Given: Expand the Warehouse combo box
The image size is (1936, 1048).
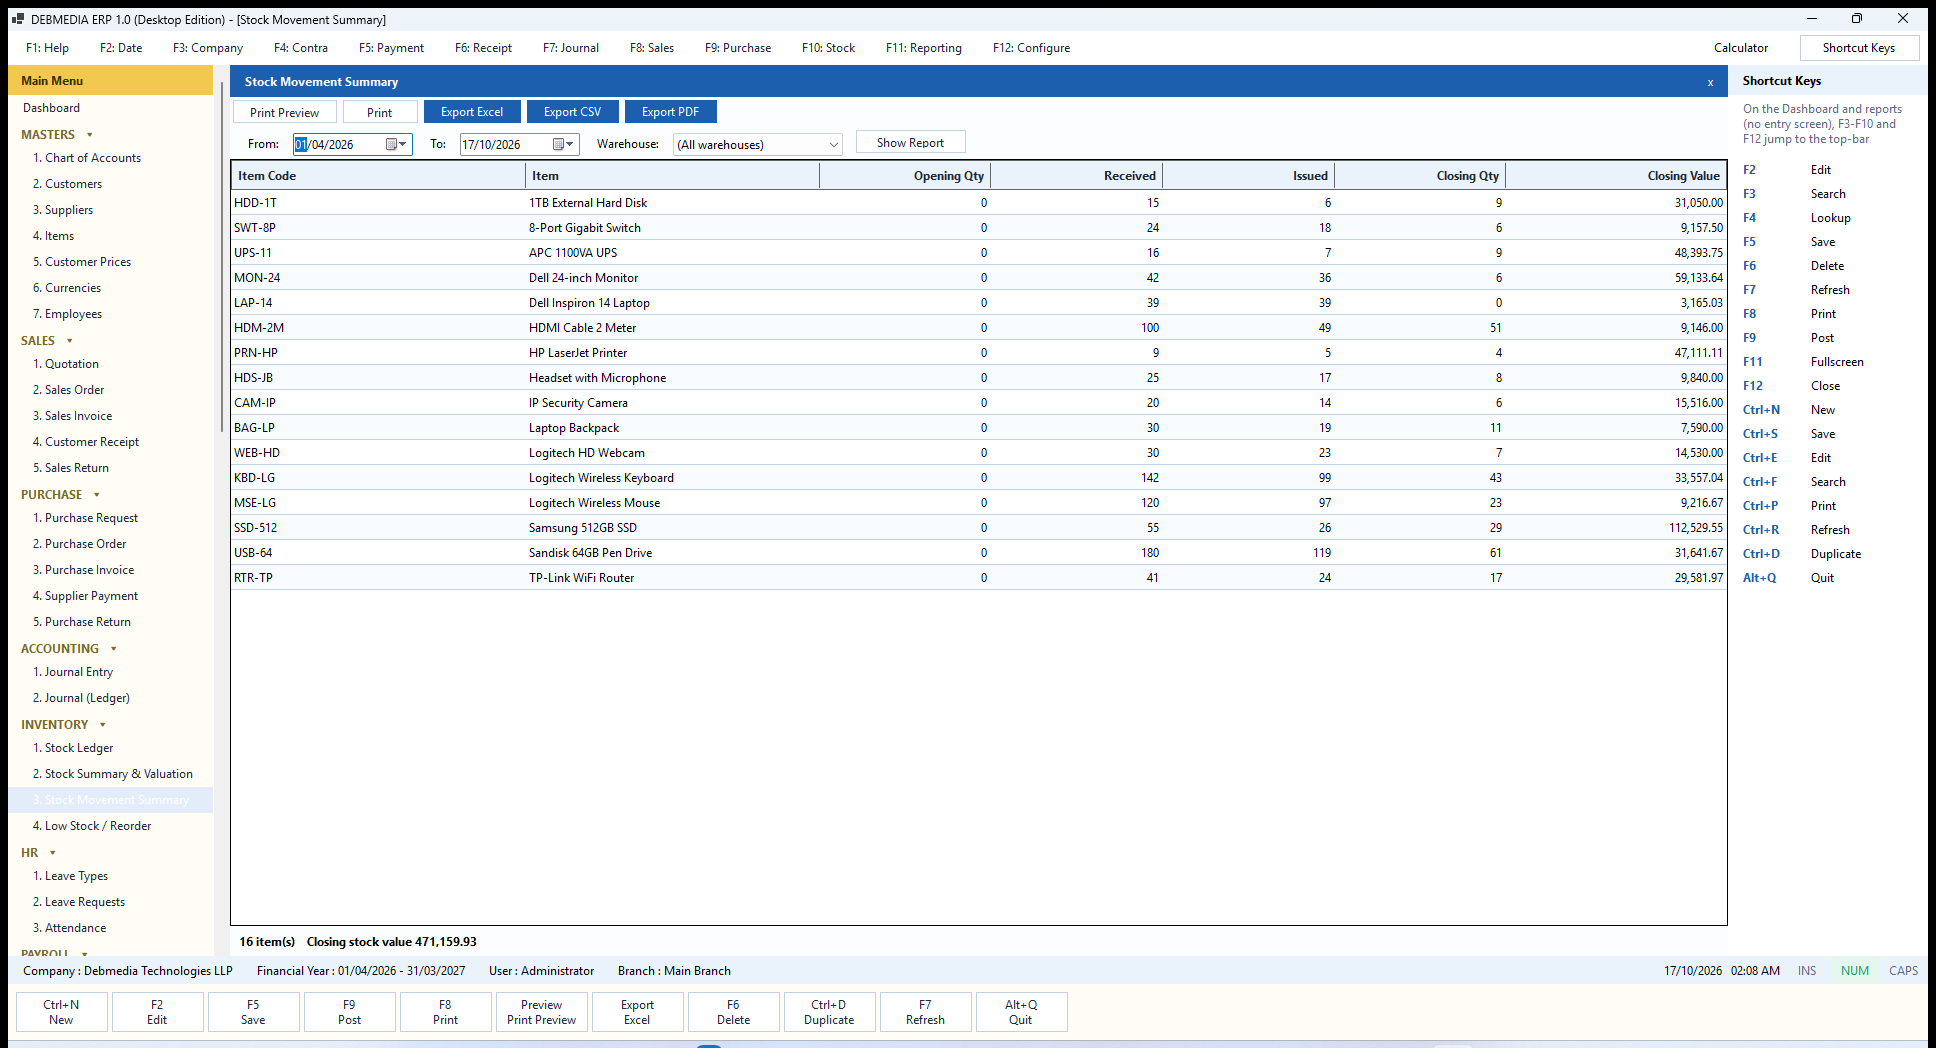Looking at the screenshot, I should 833,145.
